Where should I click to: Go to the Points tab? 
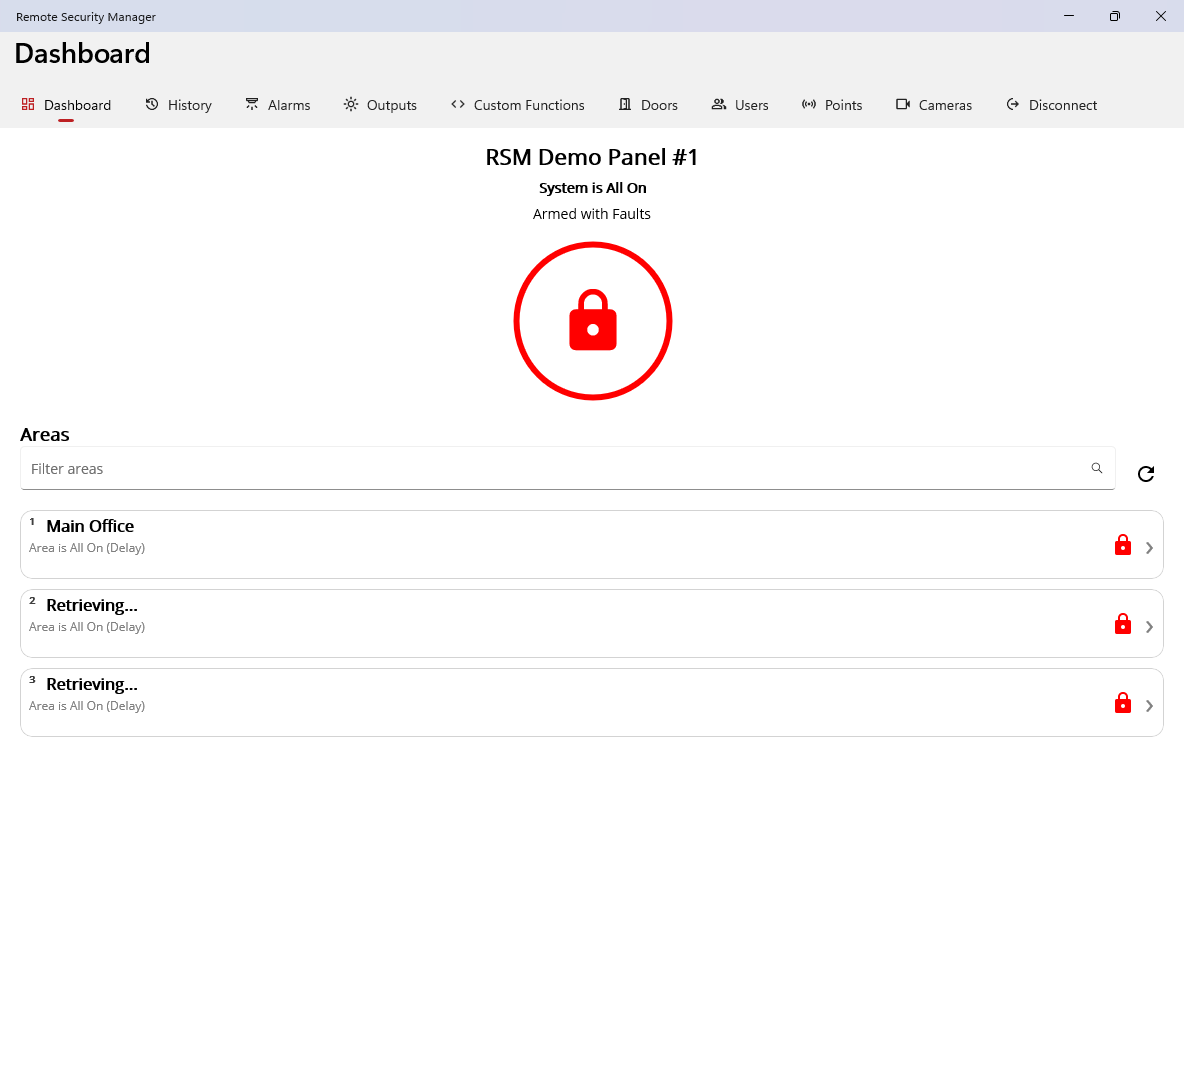[832, 105]
